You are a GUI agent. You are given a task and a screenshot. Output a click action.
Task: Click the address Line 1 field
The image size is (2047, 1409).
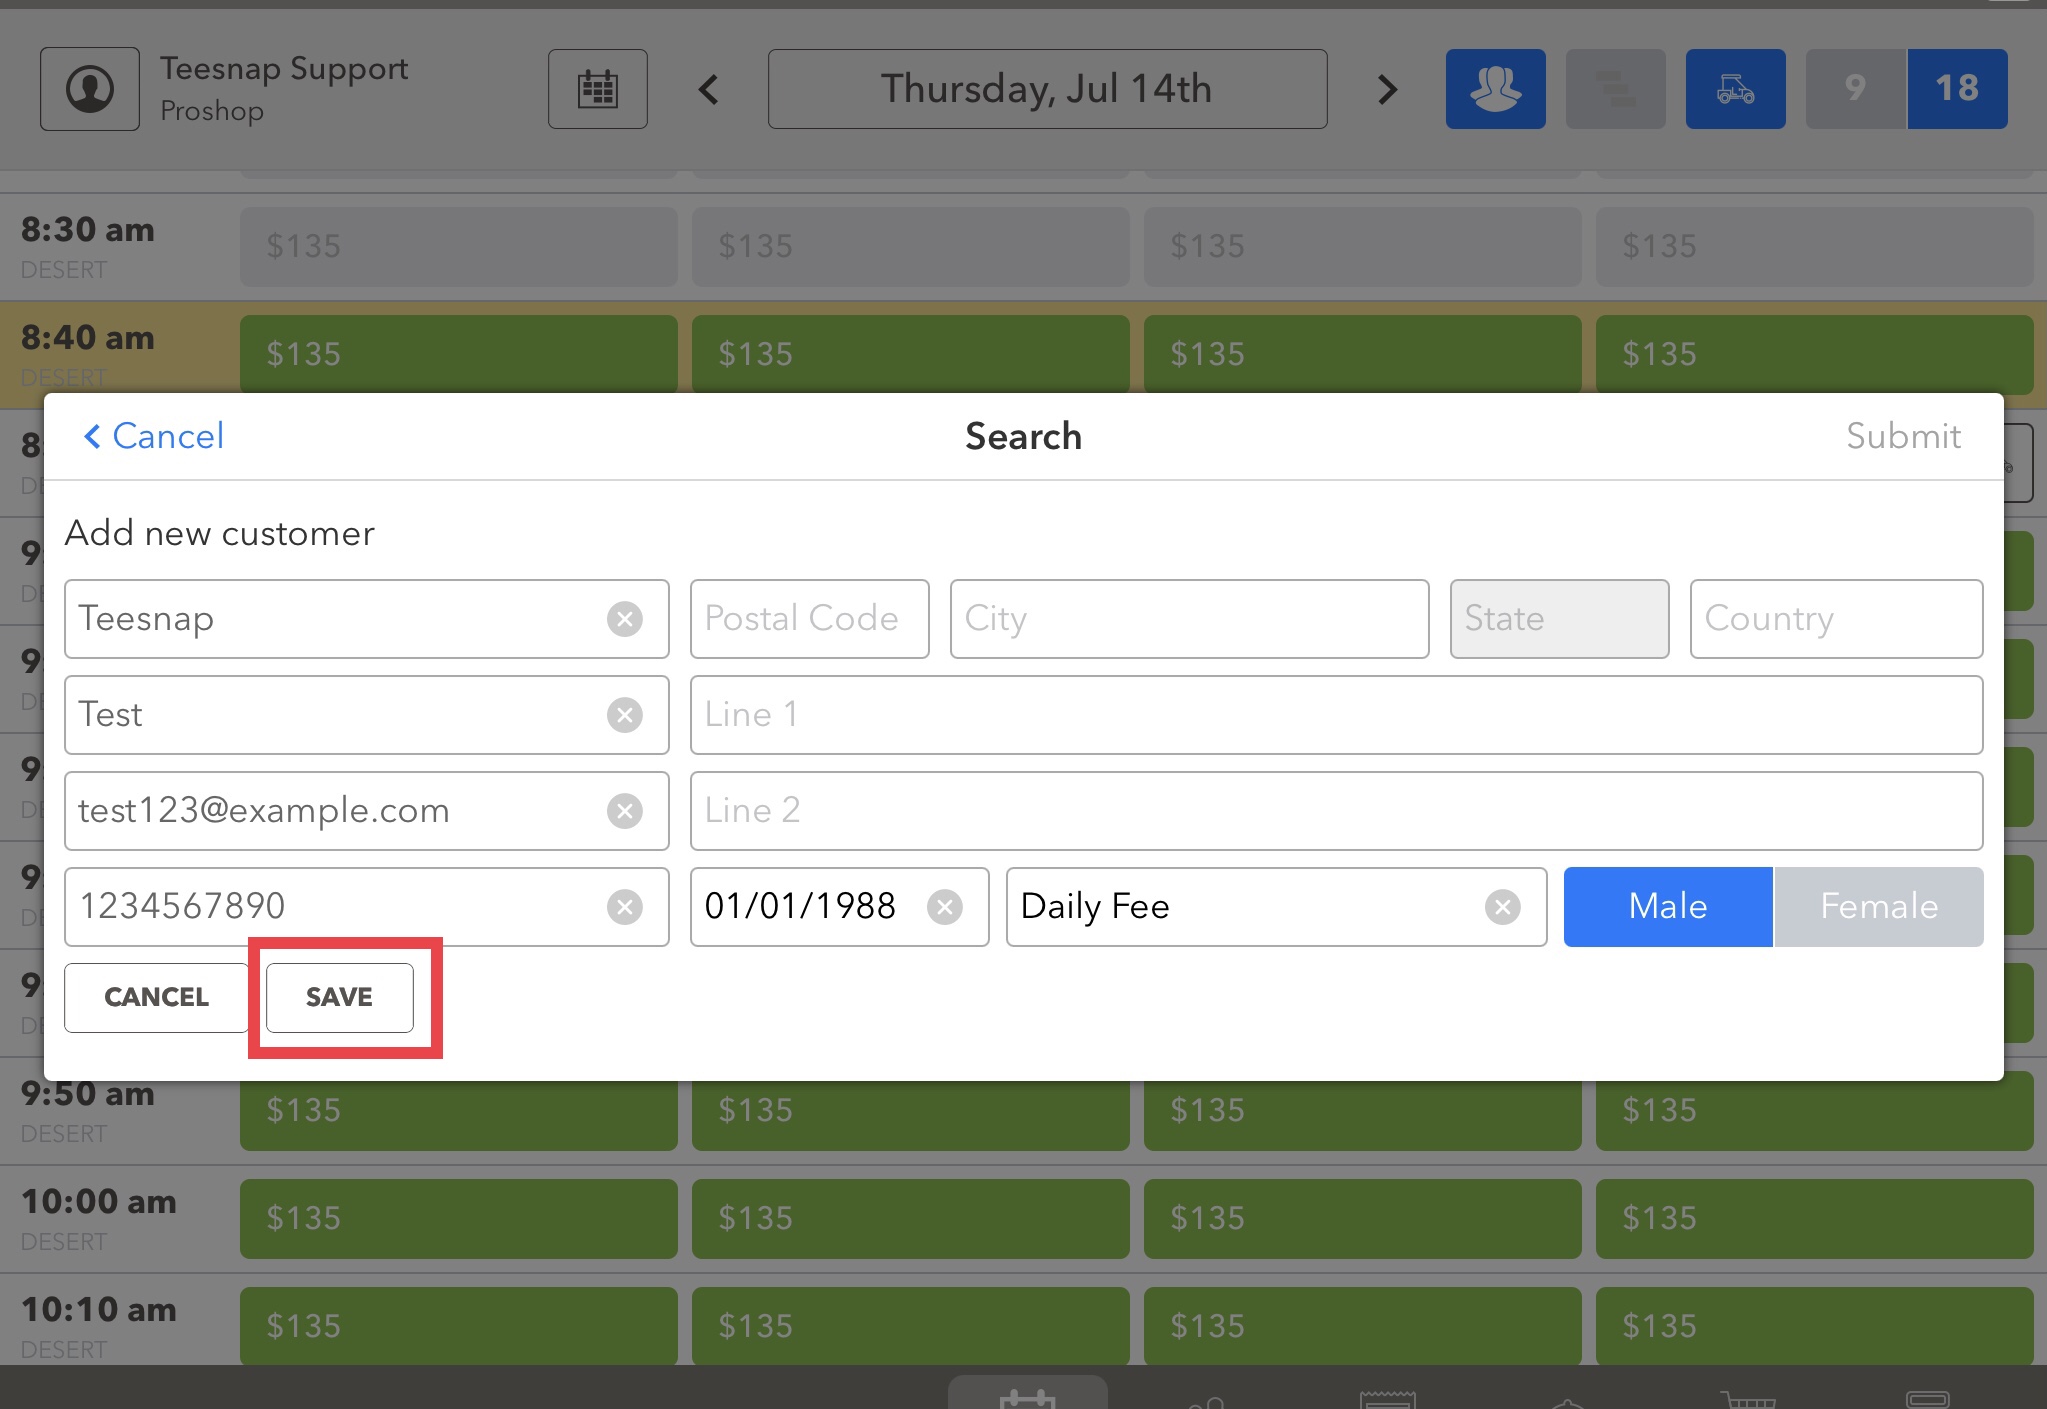pyautogui.click(x=1336, y=715)
